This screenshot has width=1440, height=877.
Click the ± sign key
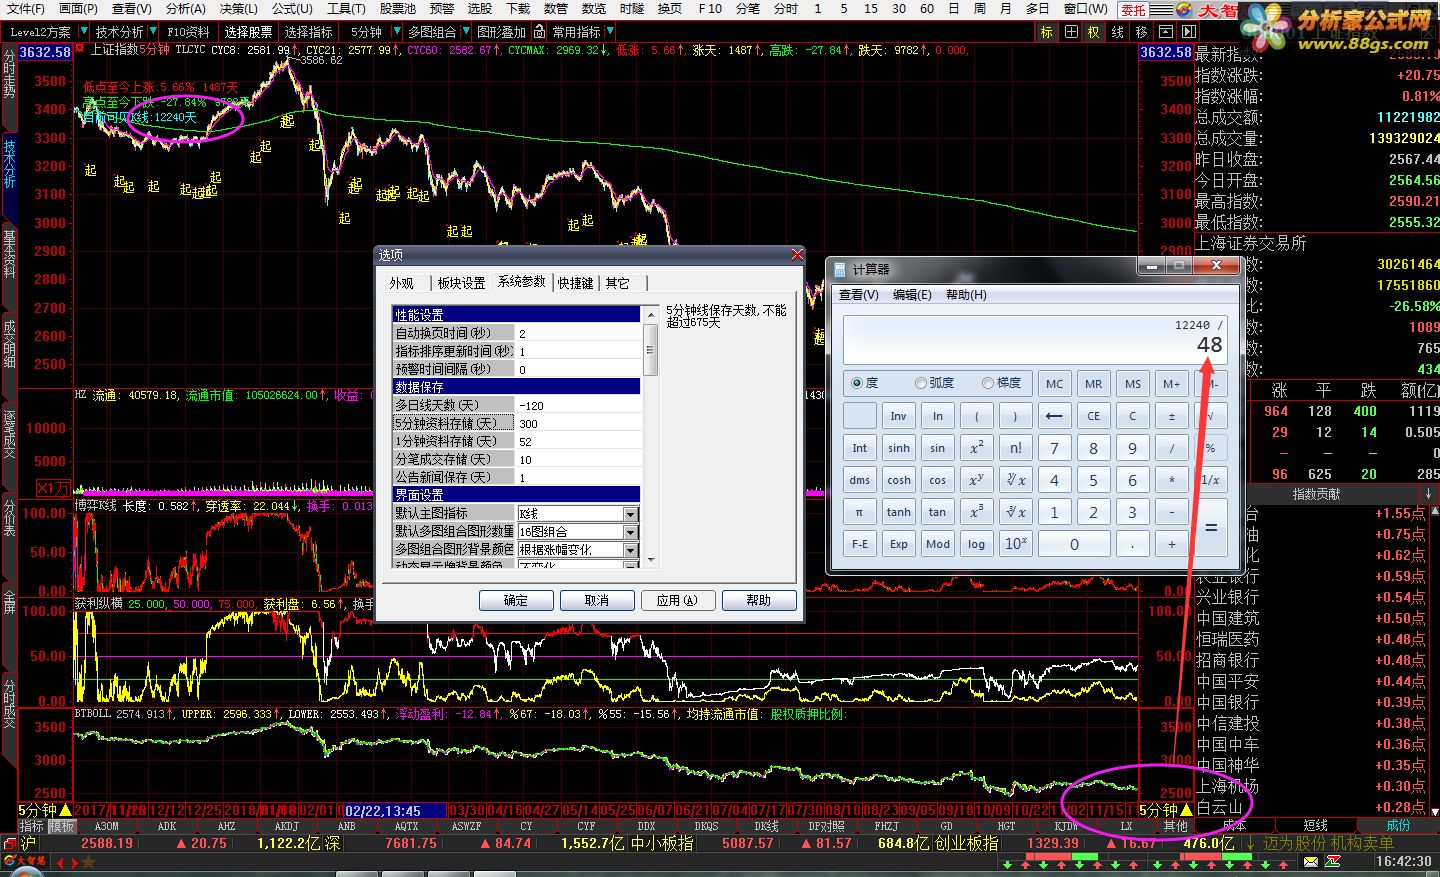coord(1171,416)
